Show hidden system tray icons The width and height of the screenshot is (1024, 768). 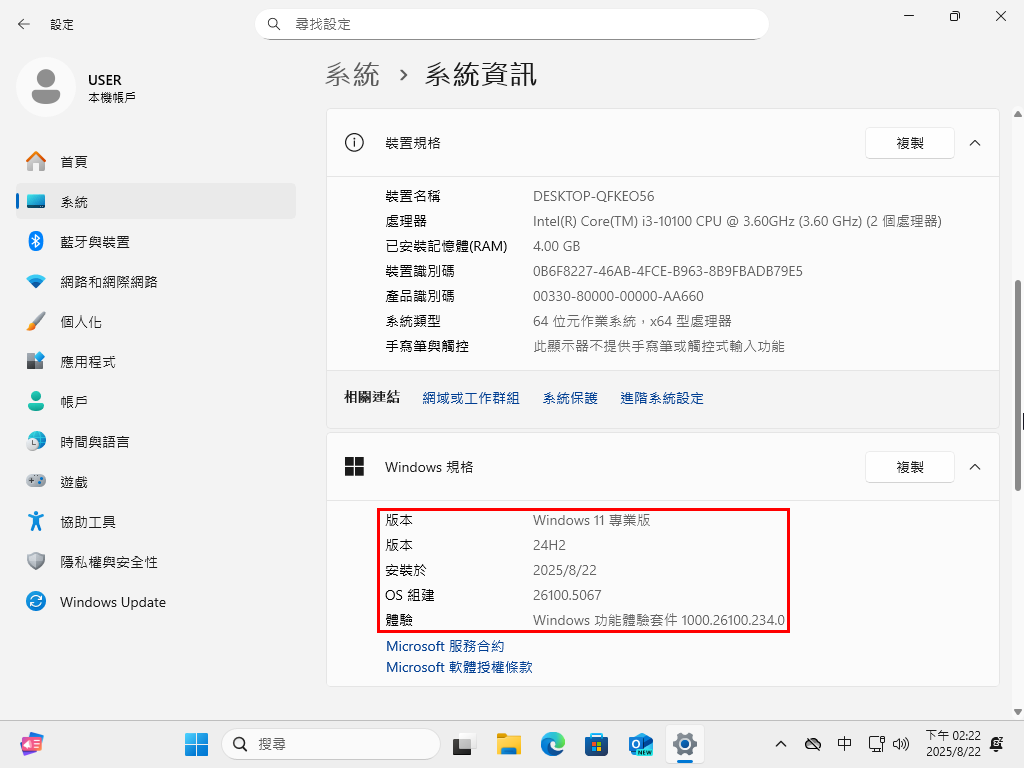point(783,744)
